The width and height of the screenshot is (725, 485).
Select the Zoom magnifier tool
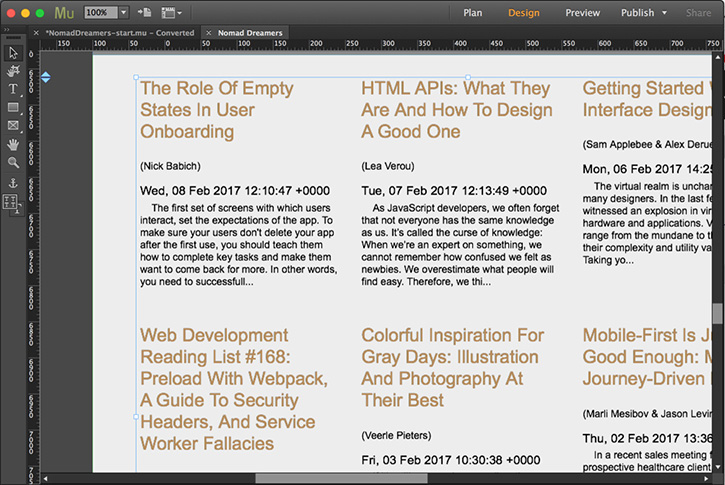click(x=13, y=162)
